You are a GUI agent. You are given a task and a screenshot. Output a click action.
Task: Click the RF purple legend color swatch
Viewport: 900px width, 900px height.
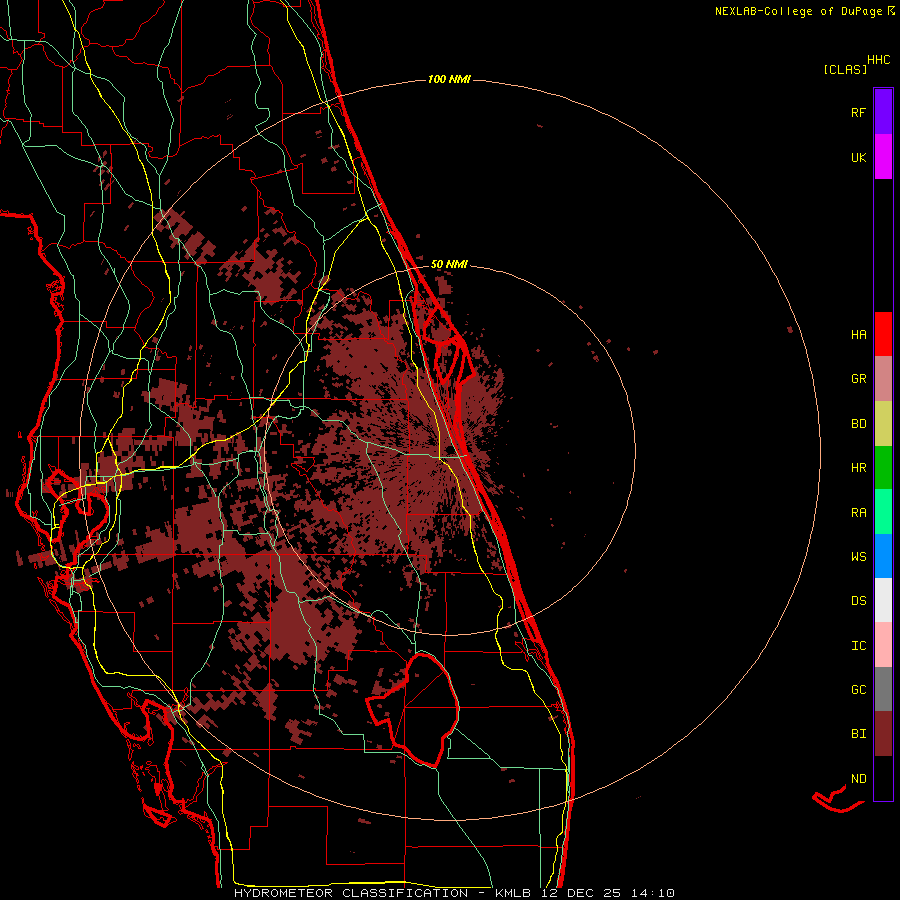[x=883, y=111]
